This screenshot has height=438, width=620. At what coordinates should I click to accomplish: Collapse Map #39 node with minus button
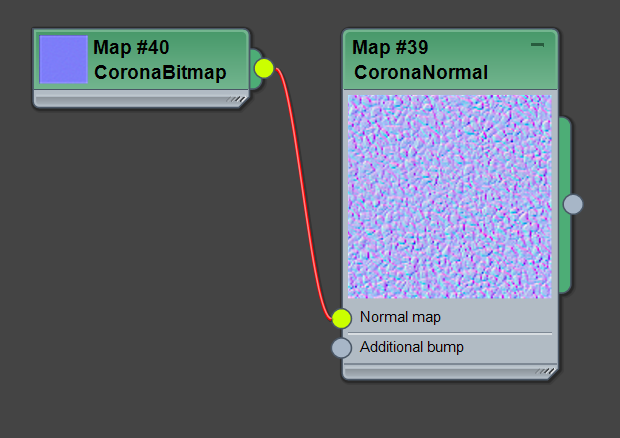click(x=537, y=45)
